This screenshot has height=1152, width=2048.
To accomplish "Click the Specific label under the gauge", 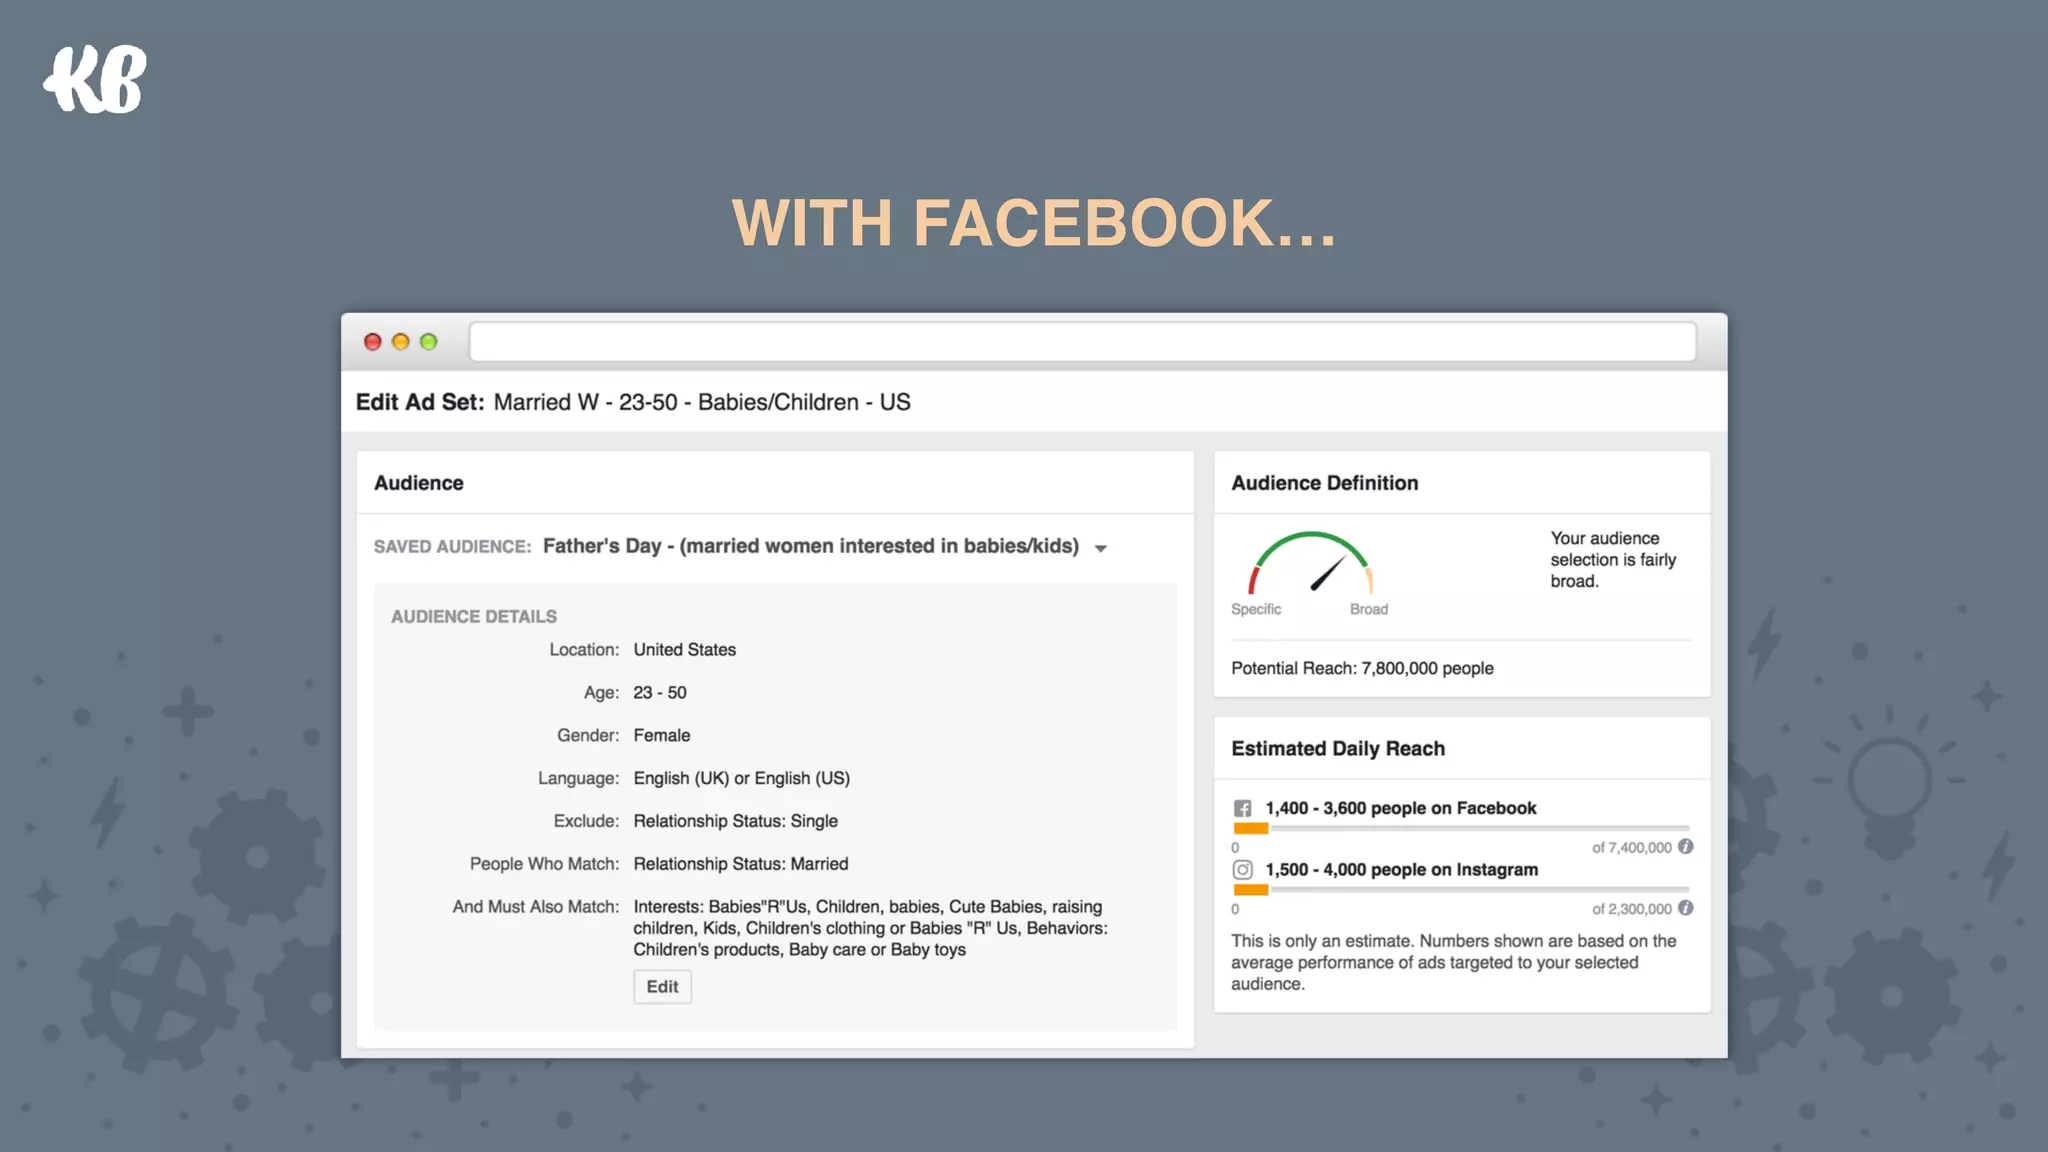I will (1256, 609).
